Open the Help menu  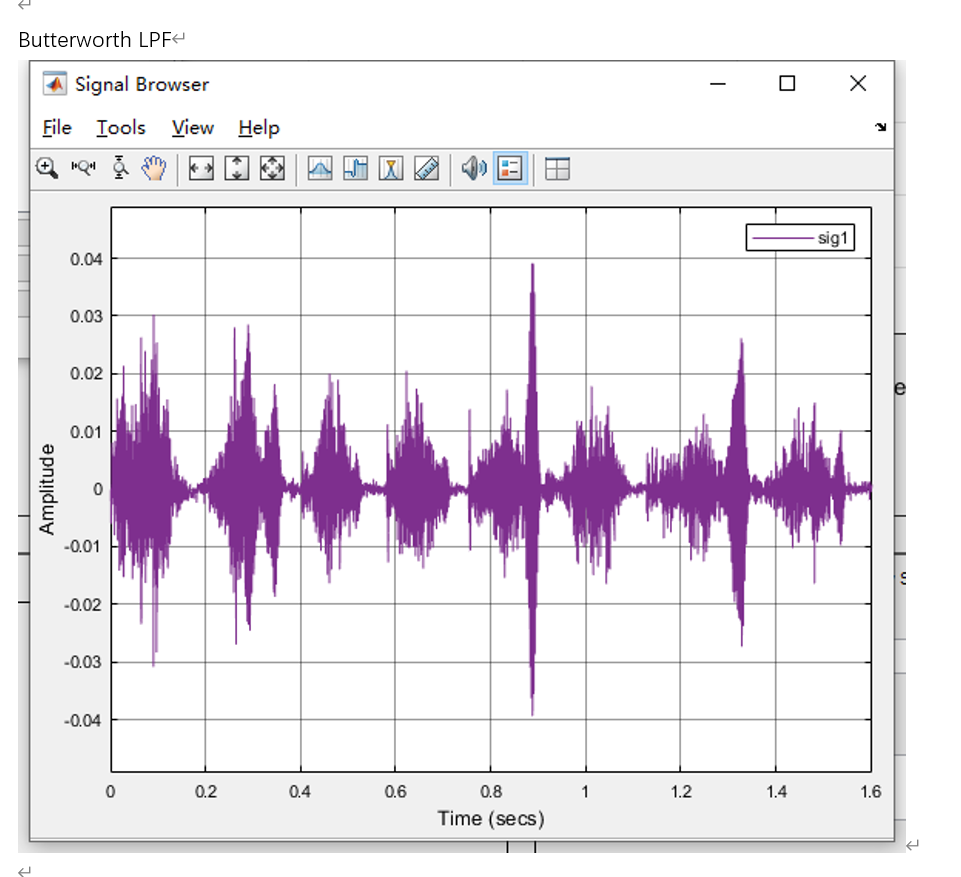point(259,127)
